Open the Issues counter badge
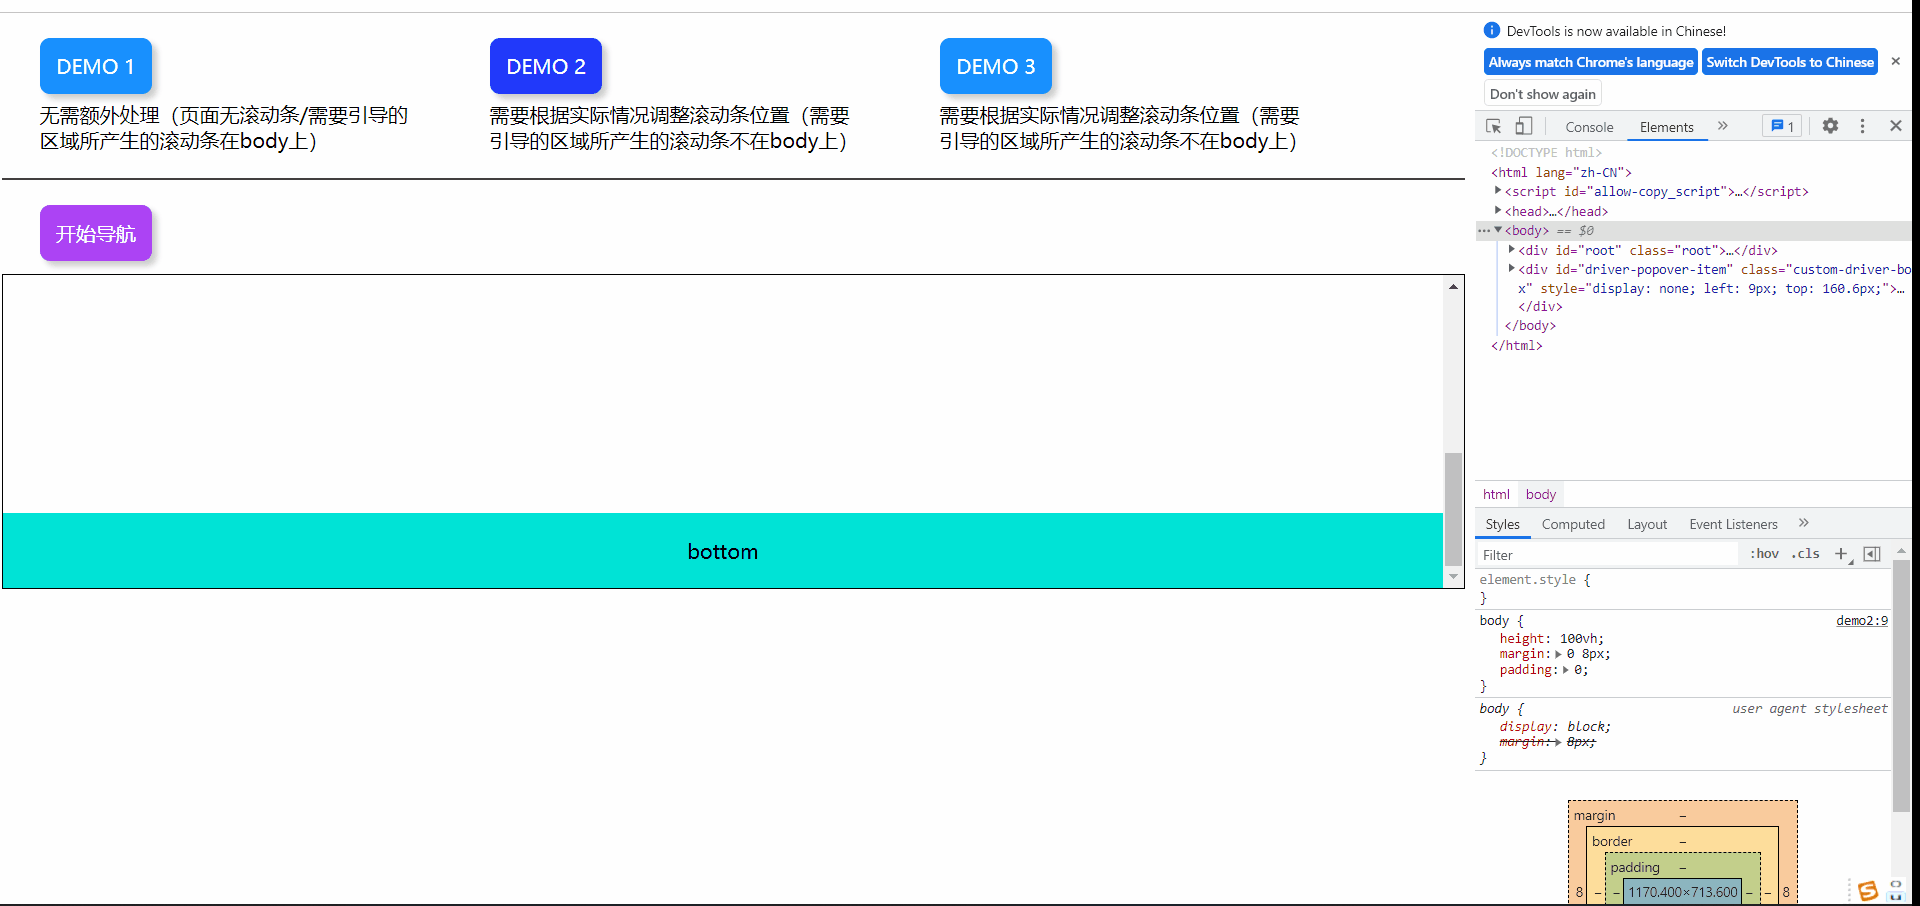This screenshot has height=906, width=1920. pos(1782,126)
